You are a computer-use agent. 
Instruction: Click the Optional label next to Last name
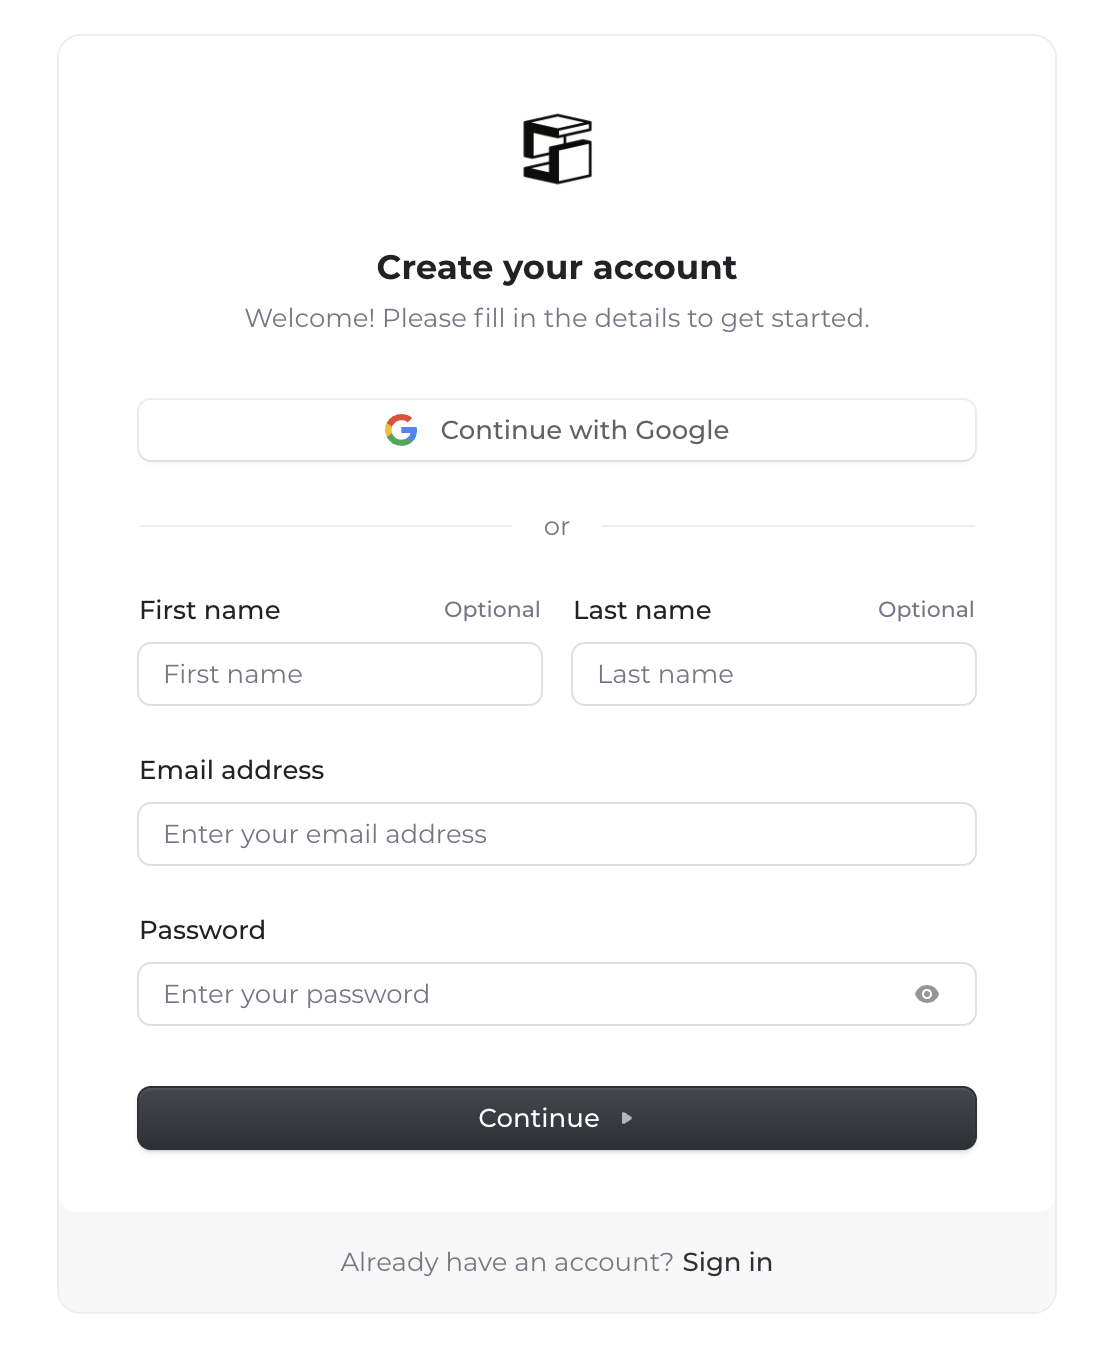tap(926, 610)
